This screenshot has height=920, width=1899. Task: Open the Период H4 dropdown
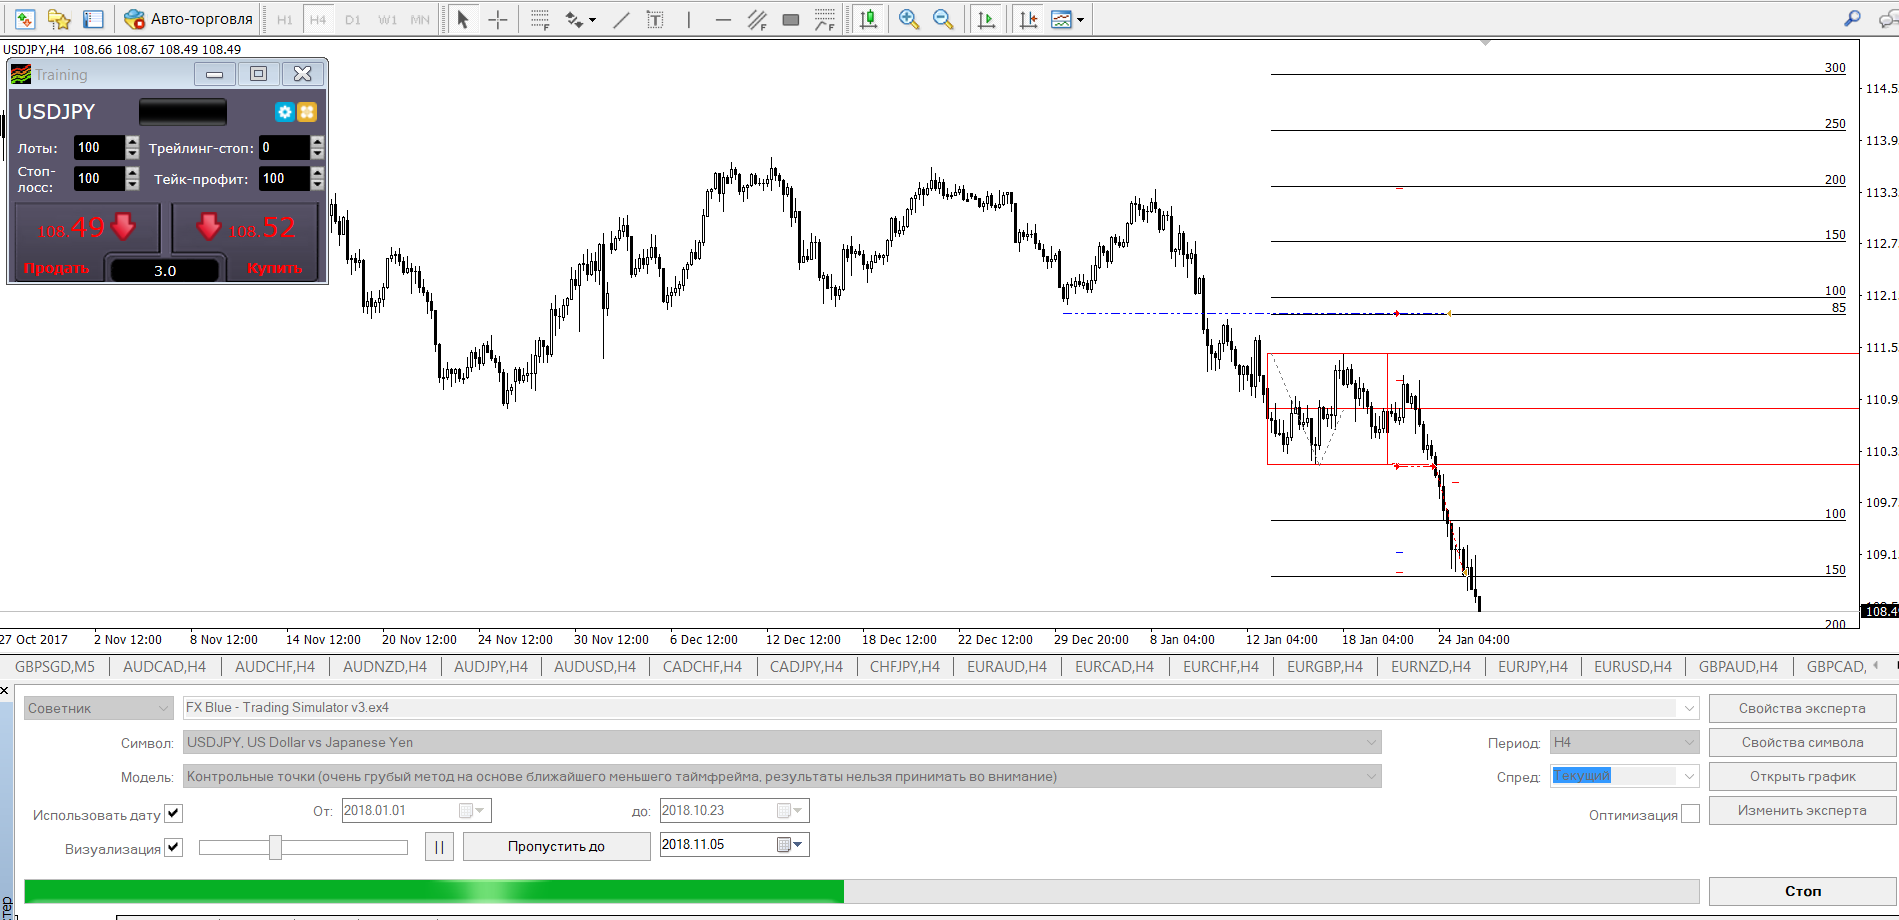point(1624,742)
